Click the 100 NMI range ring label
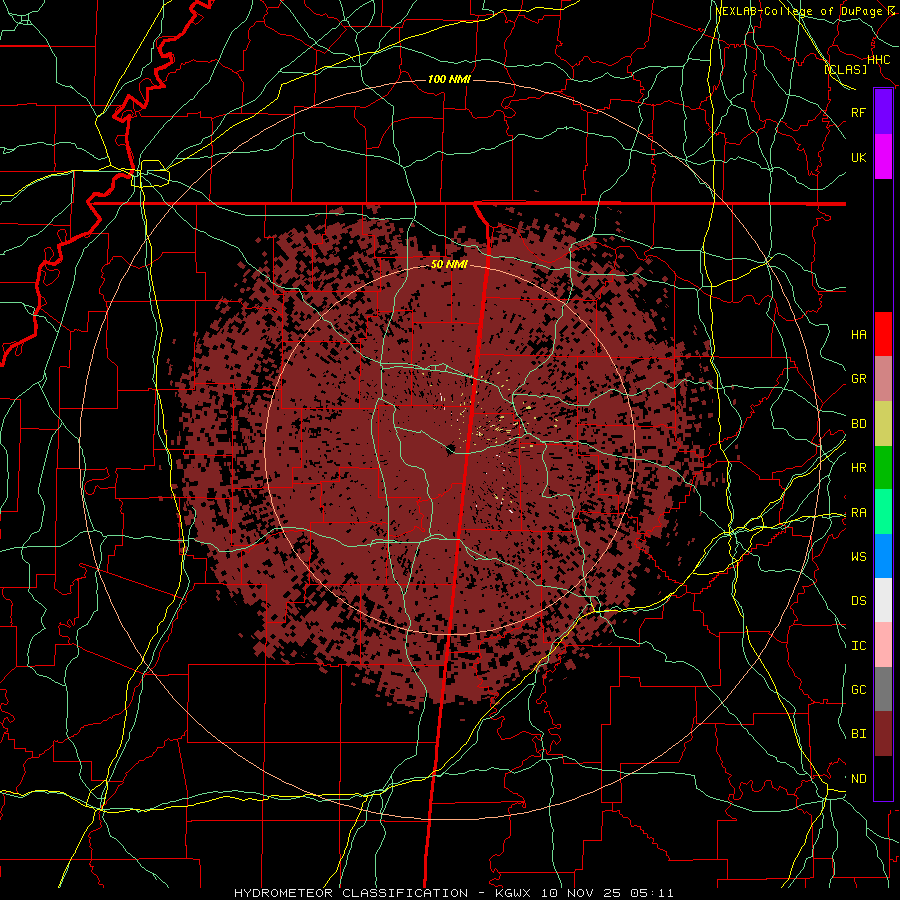 click(x=449, y=79)
